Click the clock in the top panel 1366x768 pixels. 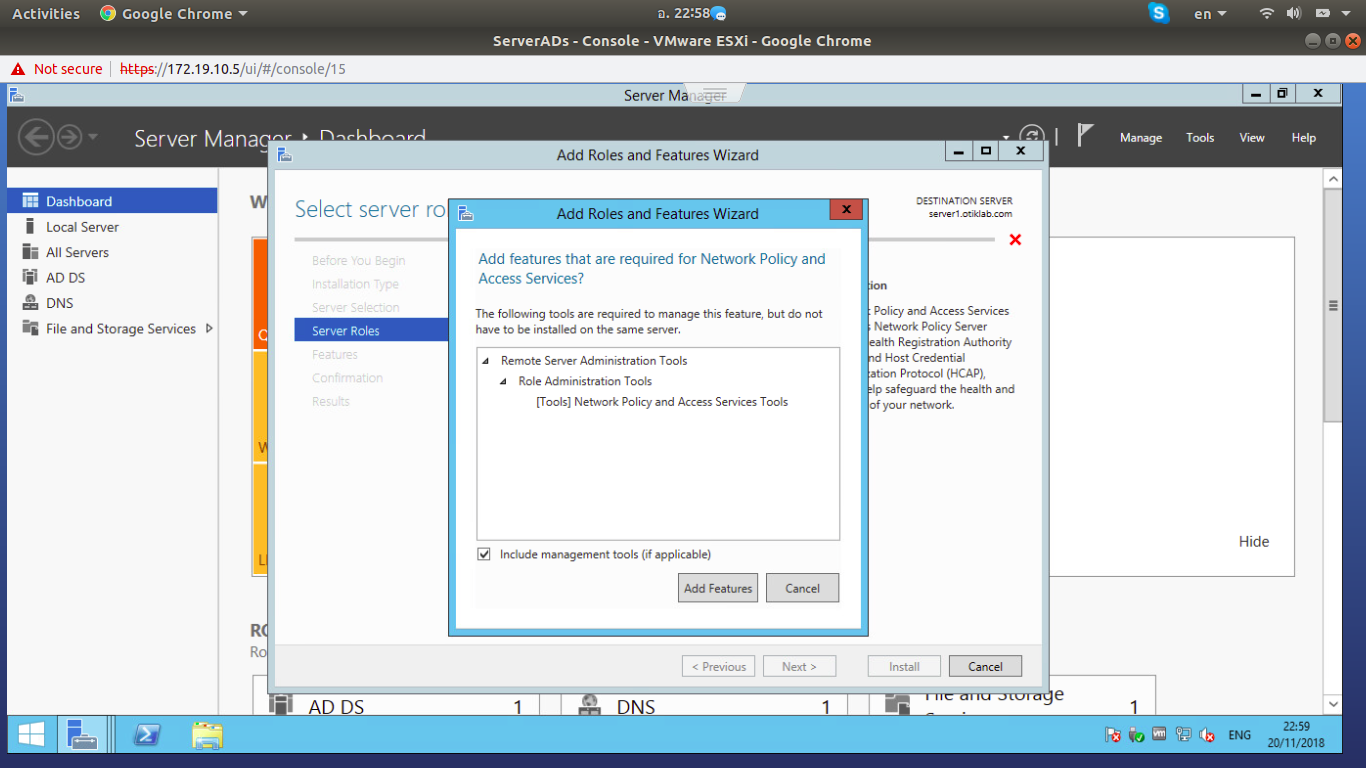683,14
